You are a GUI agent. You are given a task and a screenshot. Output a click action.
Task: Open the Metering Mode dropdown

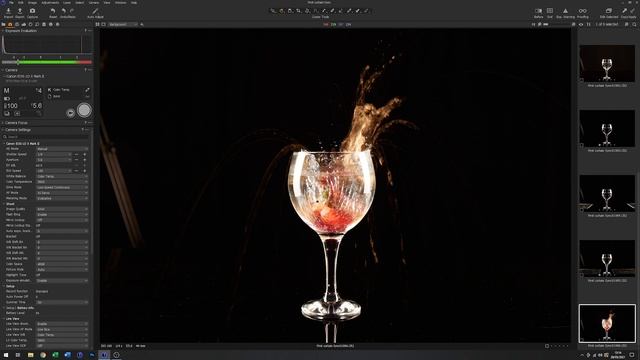click(x=62, y=198)
